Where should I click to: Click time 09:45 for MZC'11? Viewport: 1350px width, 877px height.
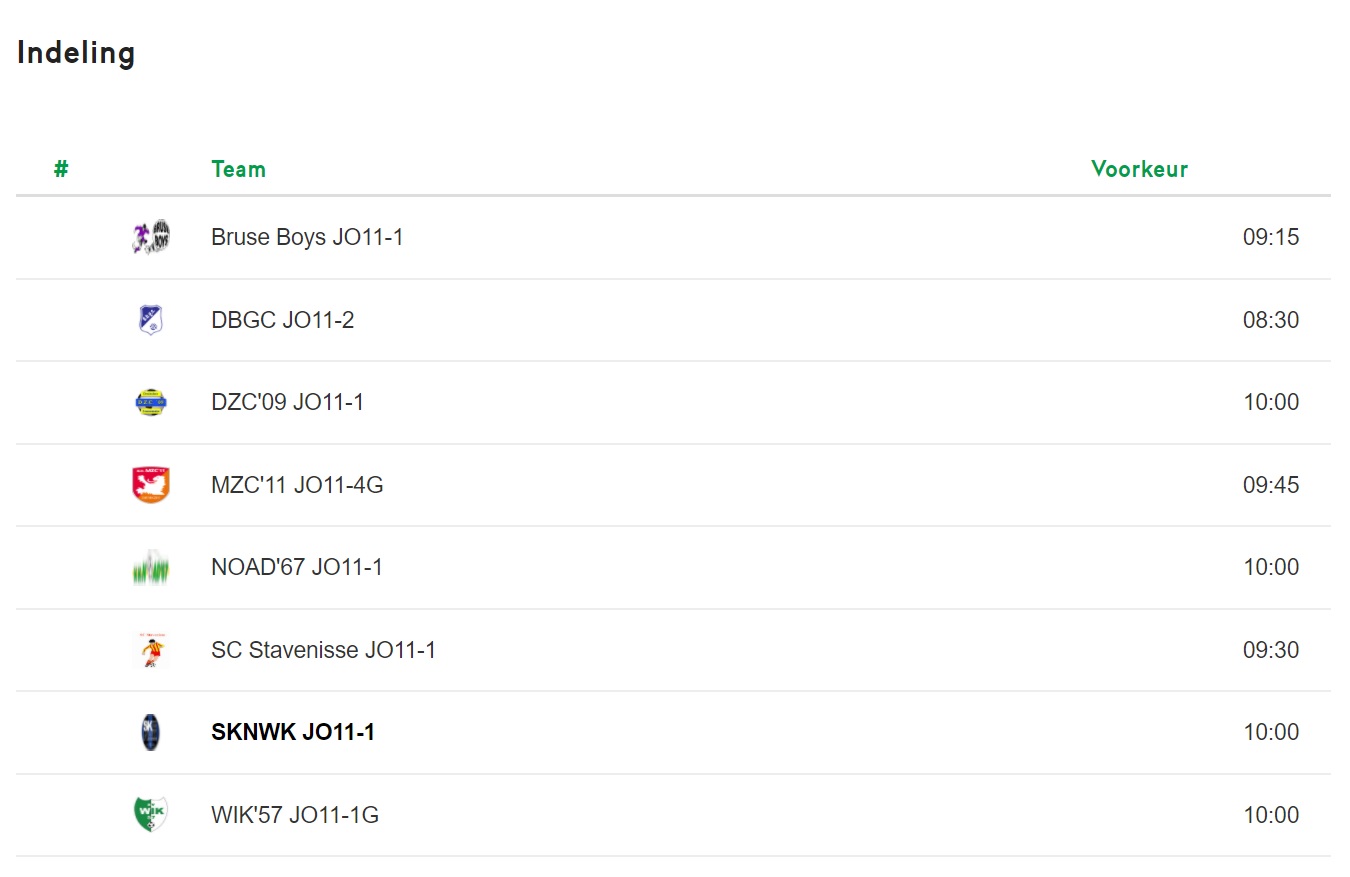point(1271,485)
